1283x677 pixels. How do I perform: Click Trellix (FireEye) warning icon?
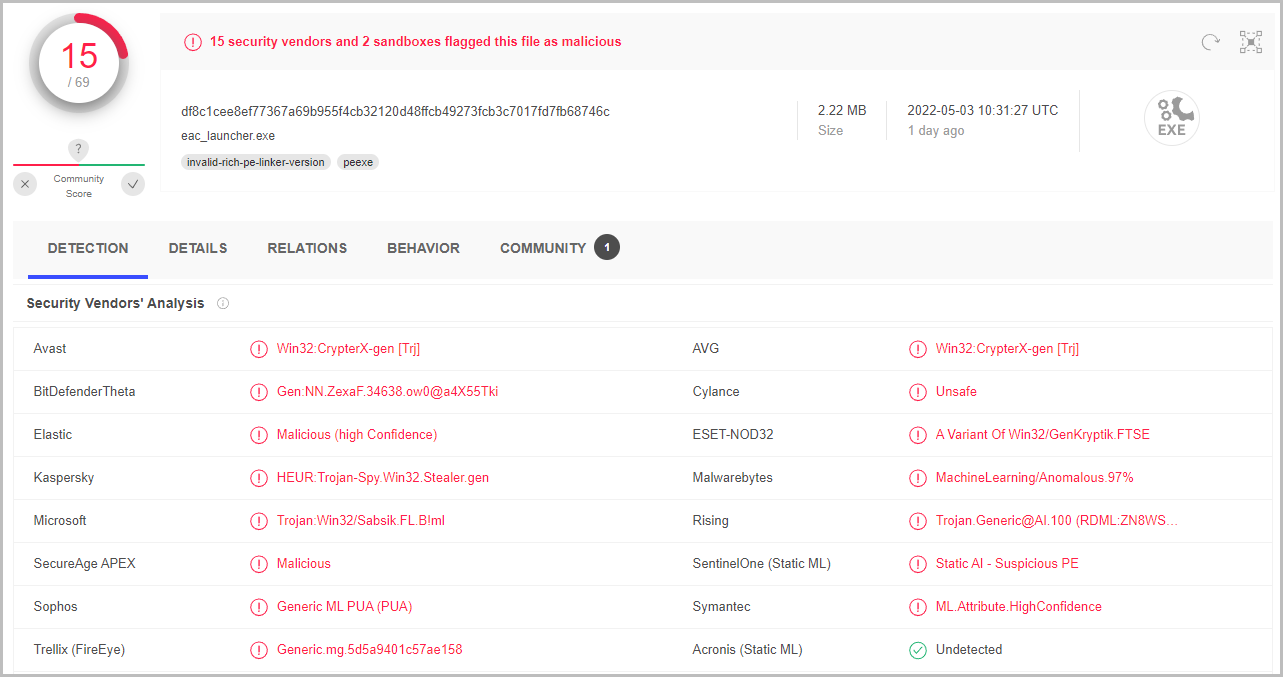click(x=259, y=650)
